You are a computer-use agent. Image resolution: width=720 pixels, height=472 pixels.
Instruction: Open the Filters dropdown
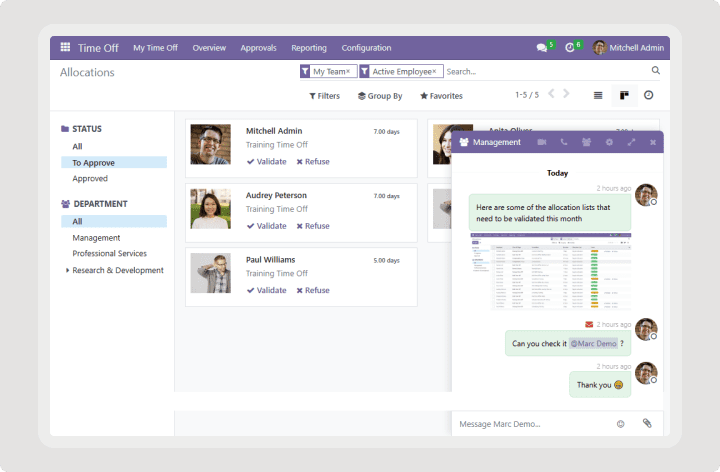click(324, 96)
